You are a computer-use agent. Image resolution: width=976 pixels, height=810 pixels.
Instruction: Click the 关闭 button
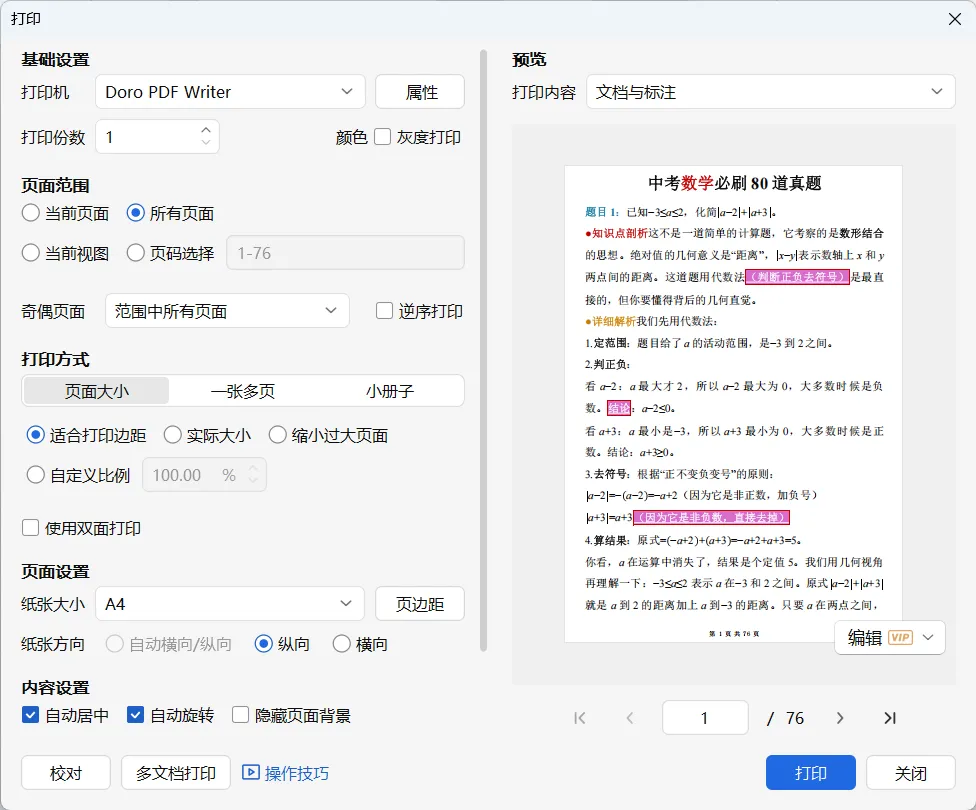[911, 773]
